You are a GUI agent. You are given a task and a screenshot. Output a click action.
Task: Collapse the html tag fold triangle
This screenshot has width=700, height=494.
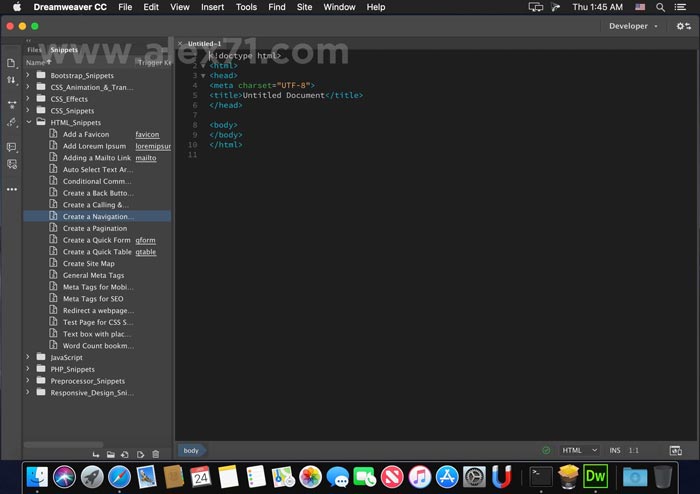tap(203, 66)
